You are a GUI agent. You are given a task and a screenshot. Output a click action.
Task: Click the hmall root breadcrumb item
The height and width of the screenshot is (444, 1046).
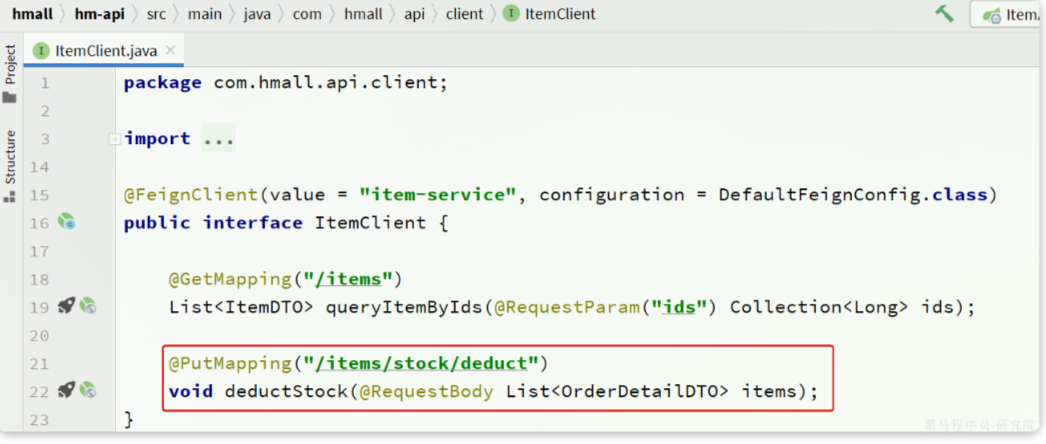pyautogui.click(x=32, y=14)
